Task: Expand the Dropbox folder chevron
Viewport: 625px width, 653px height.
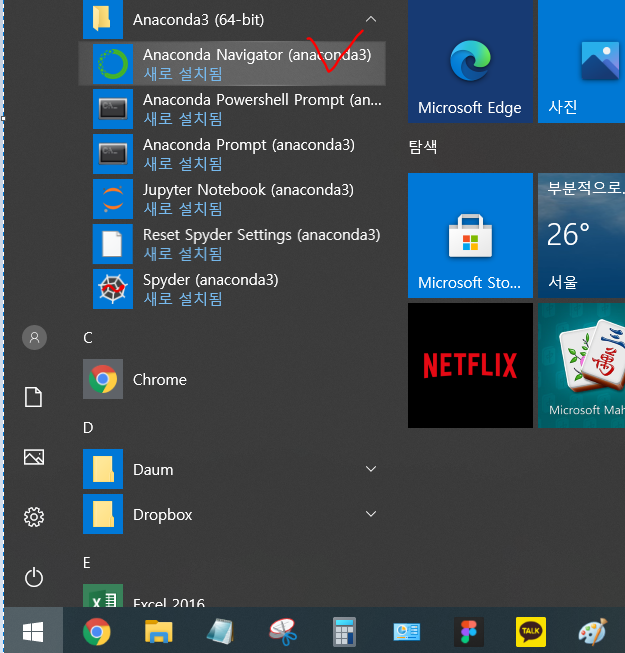Action: tap(371, 514)
